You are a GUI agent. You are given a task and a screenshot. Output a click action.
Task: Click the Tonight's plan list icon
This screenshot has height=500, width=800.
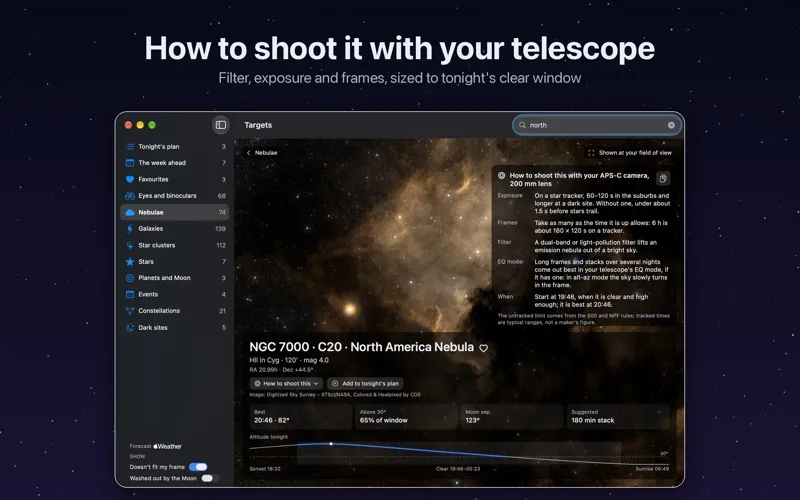pos(130,147)
